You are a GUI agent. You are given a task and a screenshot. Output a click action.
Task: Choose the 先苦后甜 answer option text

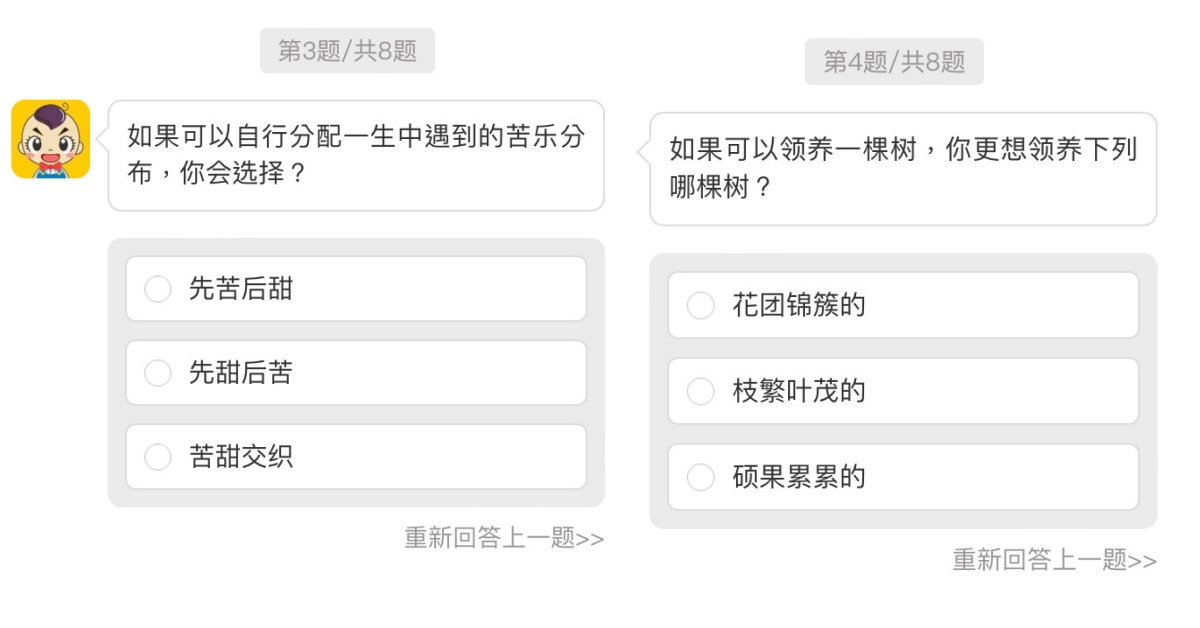[241, 289]
